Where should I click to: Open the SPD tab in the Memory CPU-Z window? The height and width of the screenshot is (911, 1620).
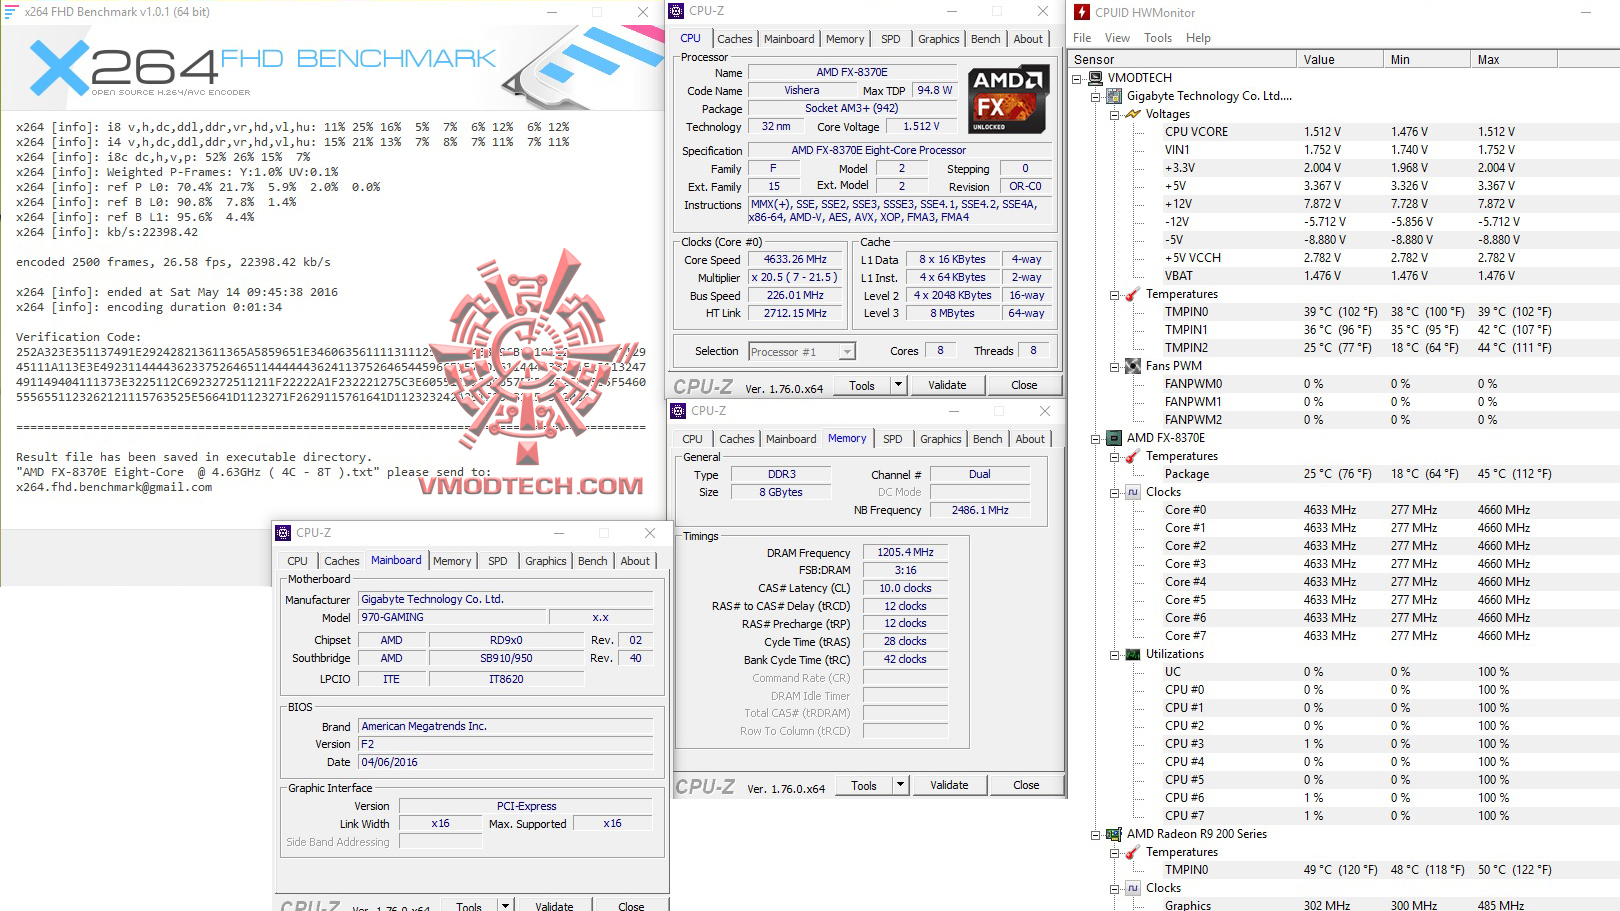[893, 439]
